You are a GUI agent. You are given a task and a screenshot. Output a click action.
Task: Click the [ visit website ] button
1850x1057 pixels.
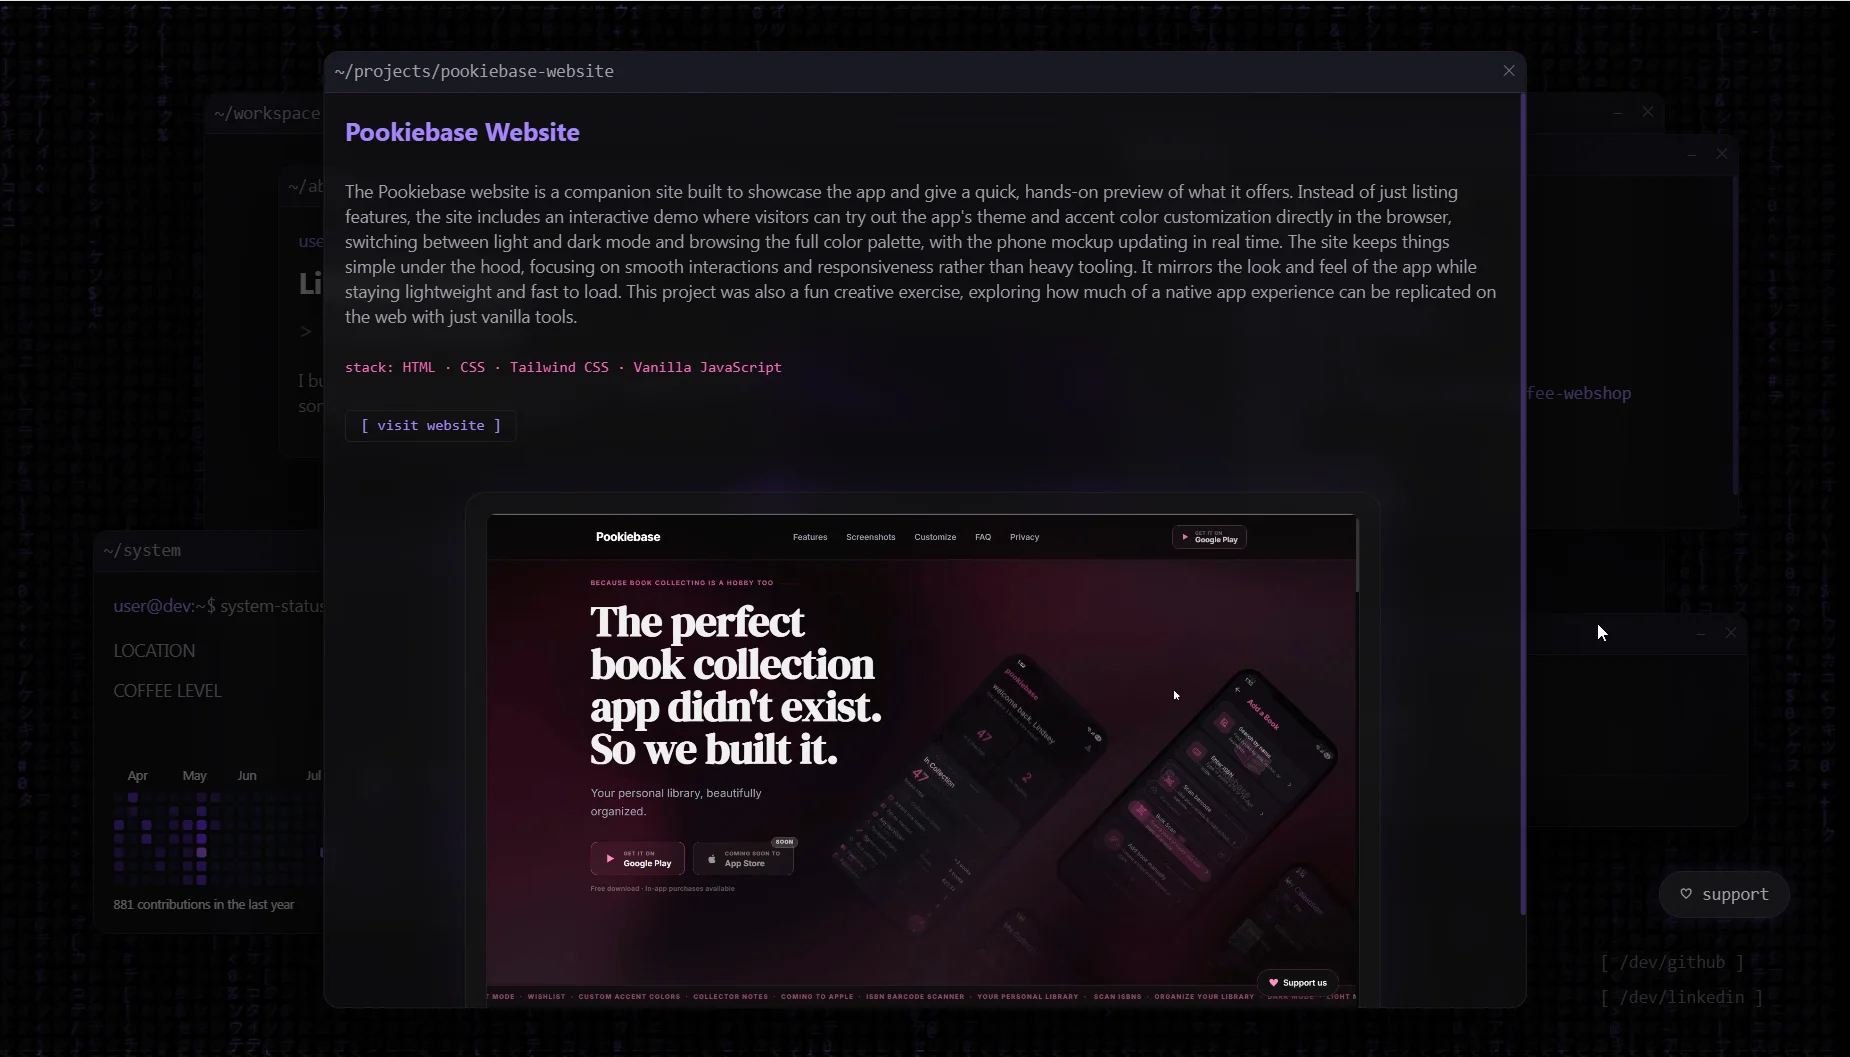tap(430, 426)
